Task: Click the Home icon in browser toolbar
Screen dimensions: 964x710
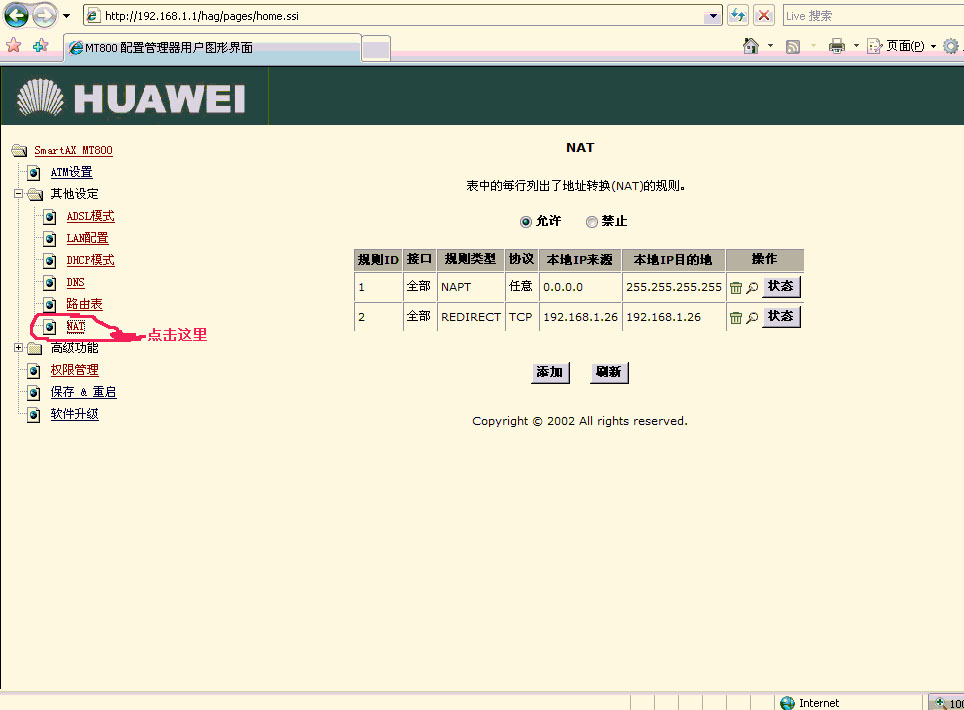Action: click(x=751, y=46)
